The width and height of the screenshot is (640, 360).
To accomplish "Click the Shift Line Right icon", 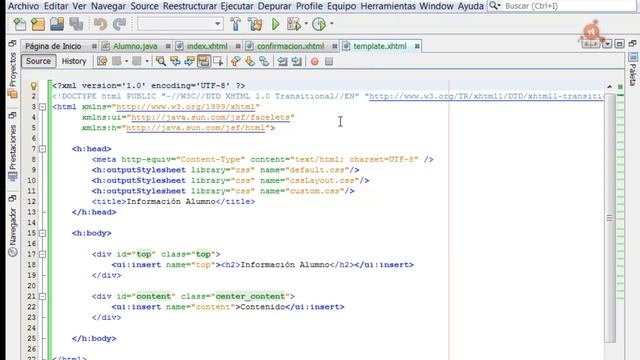I will tap(297, 61).
